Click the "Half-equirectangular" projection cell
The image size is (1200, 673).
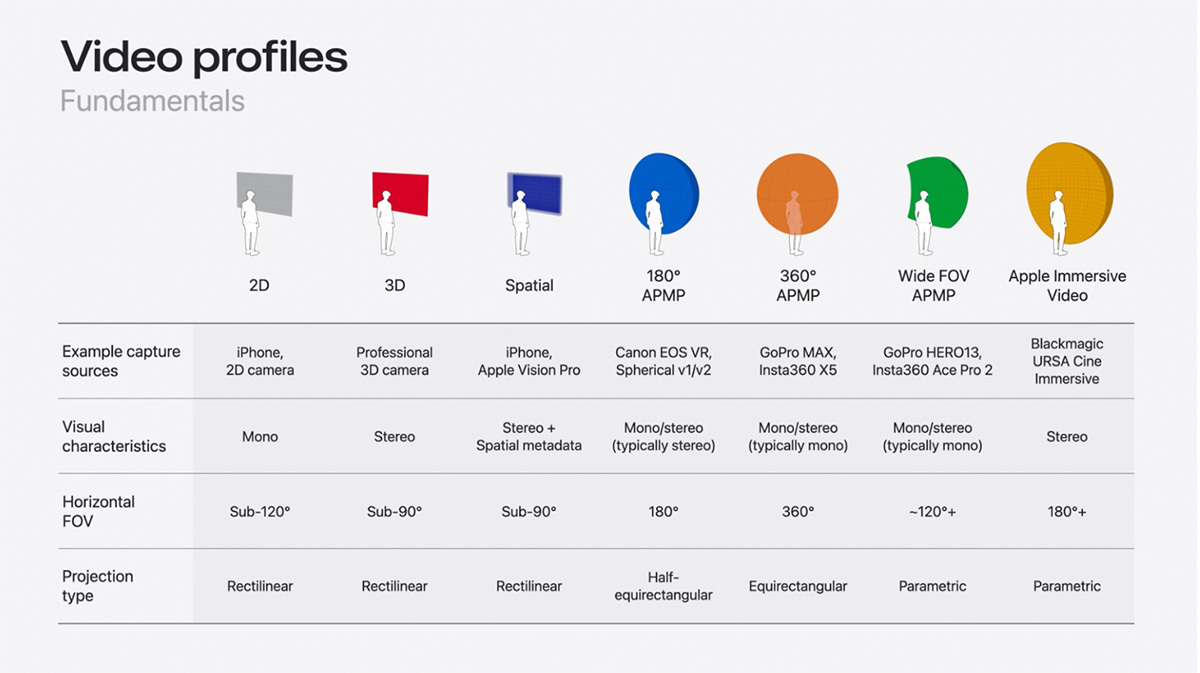tap(663, 586)
